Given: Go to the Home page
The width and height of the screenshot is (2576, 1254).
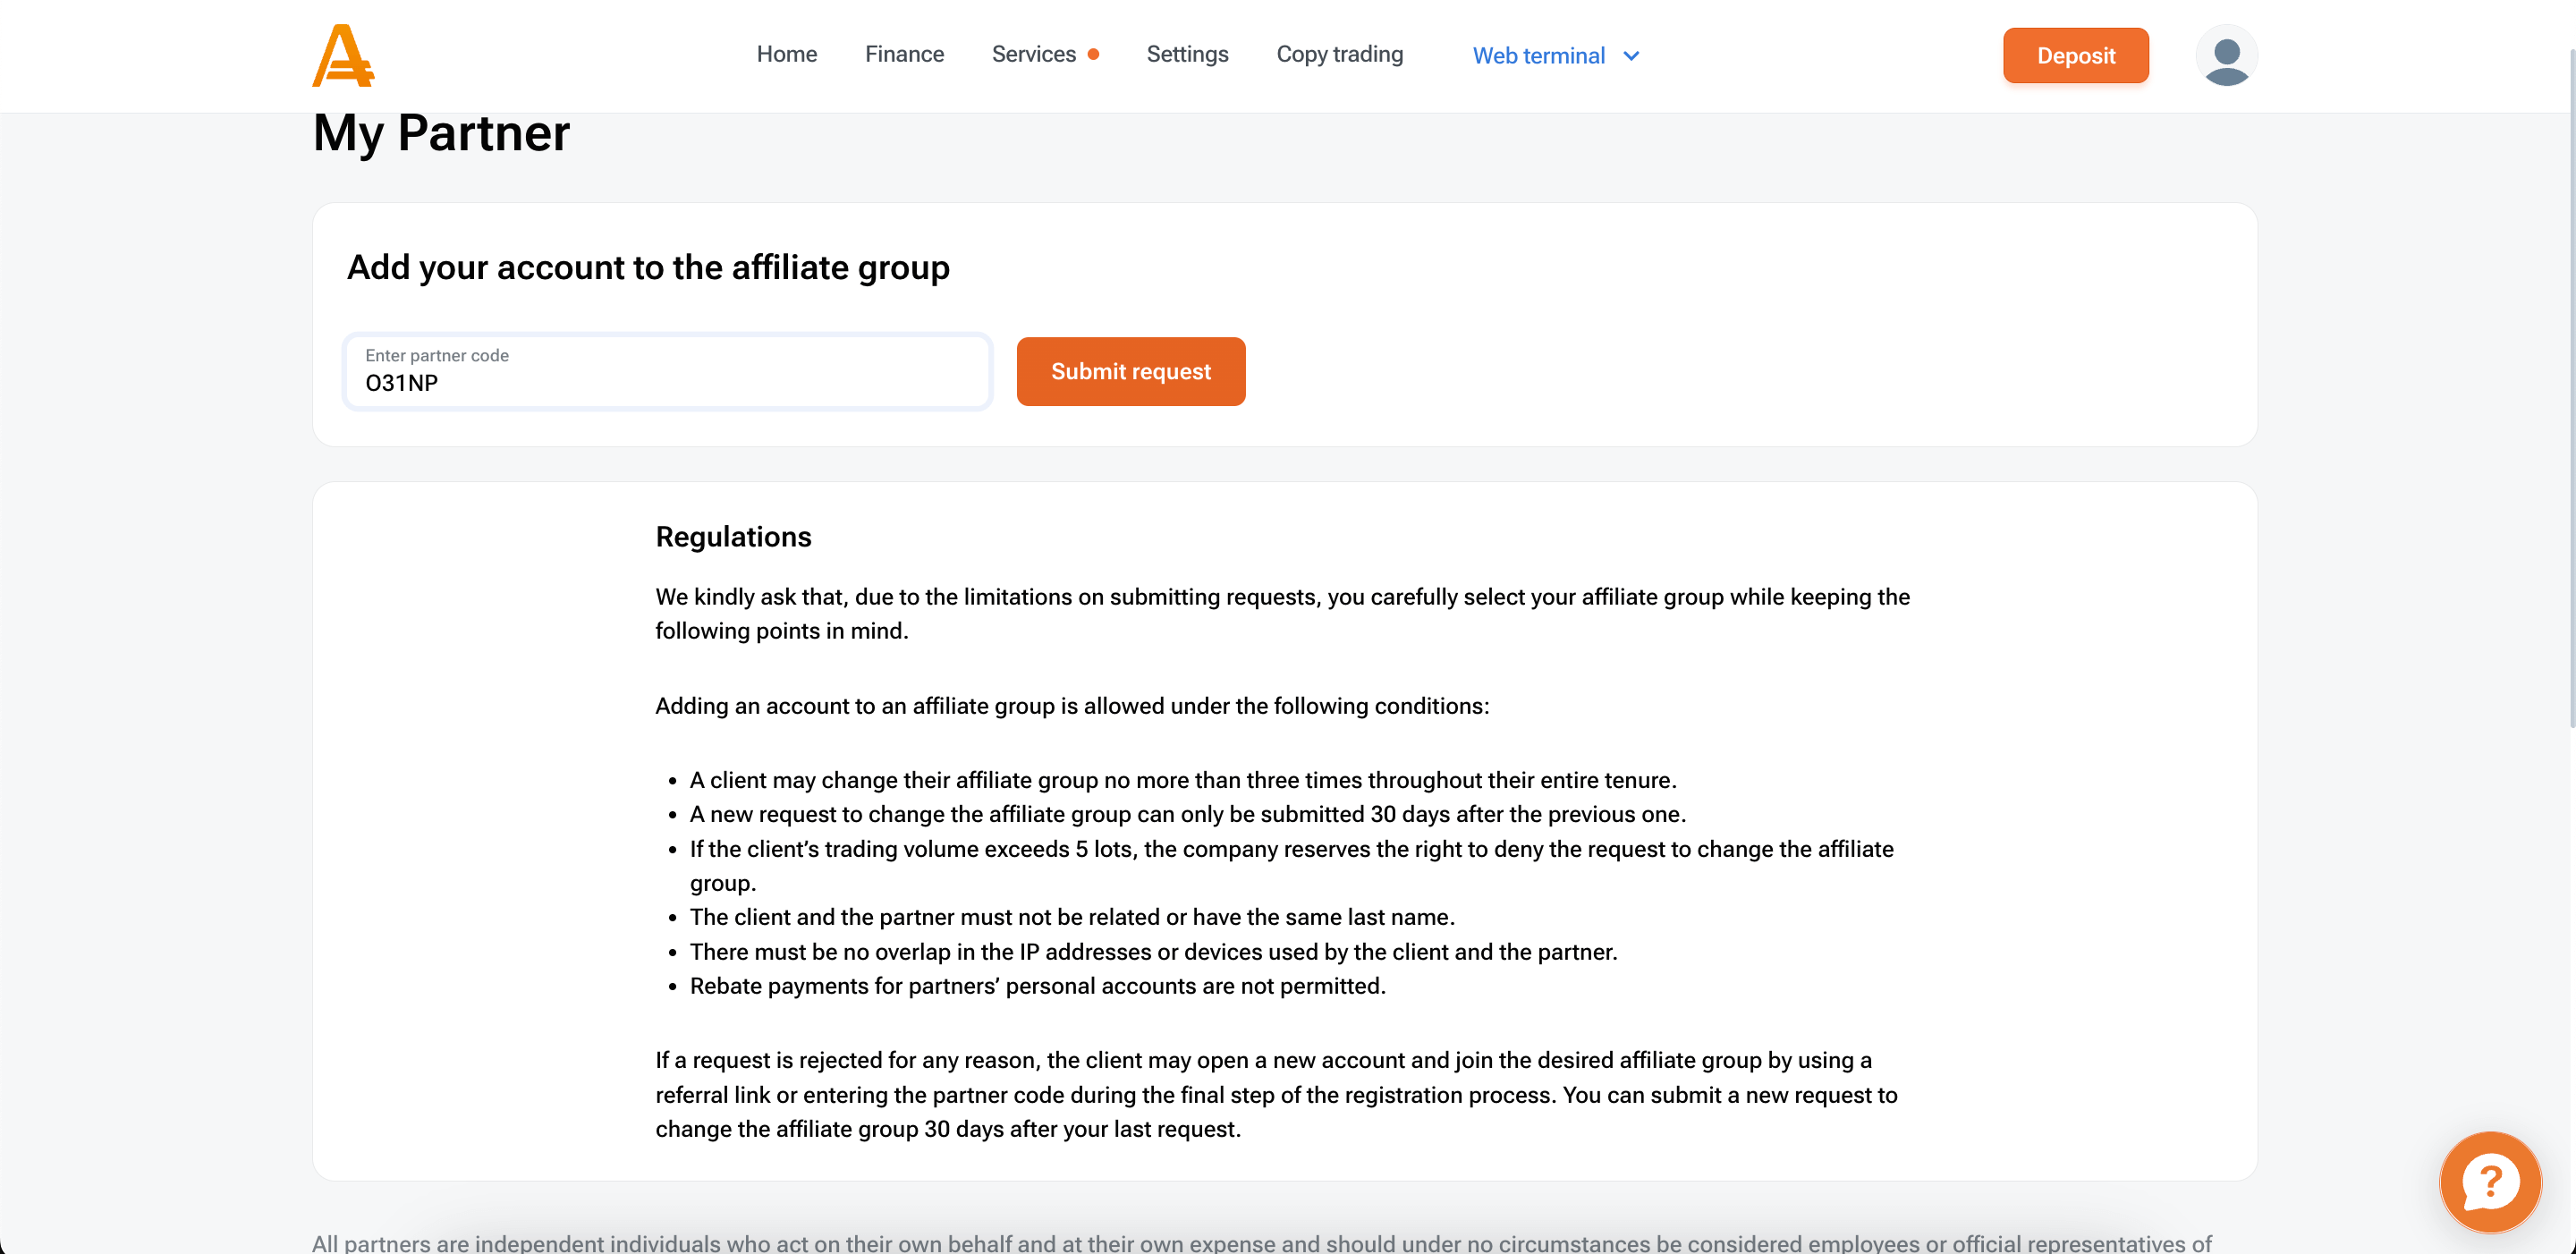Looking at the screenshot, I should pyautogui.click(x=786, y=55).
